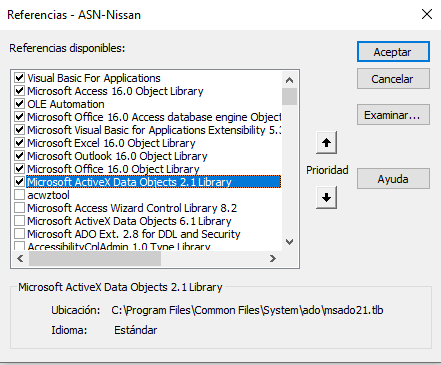Check Microsoft ActiveX Data Objects 6.1 Library

19,221
